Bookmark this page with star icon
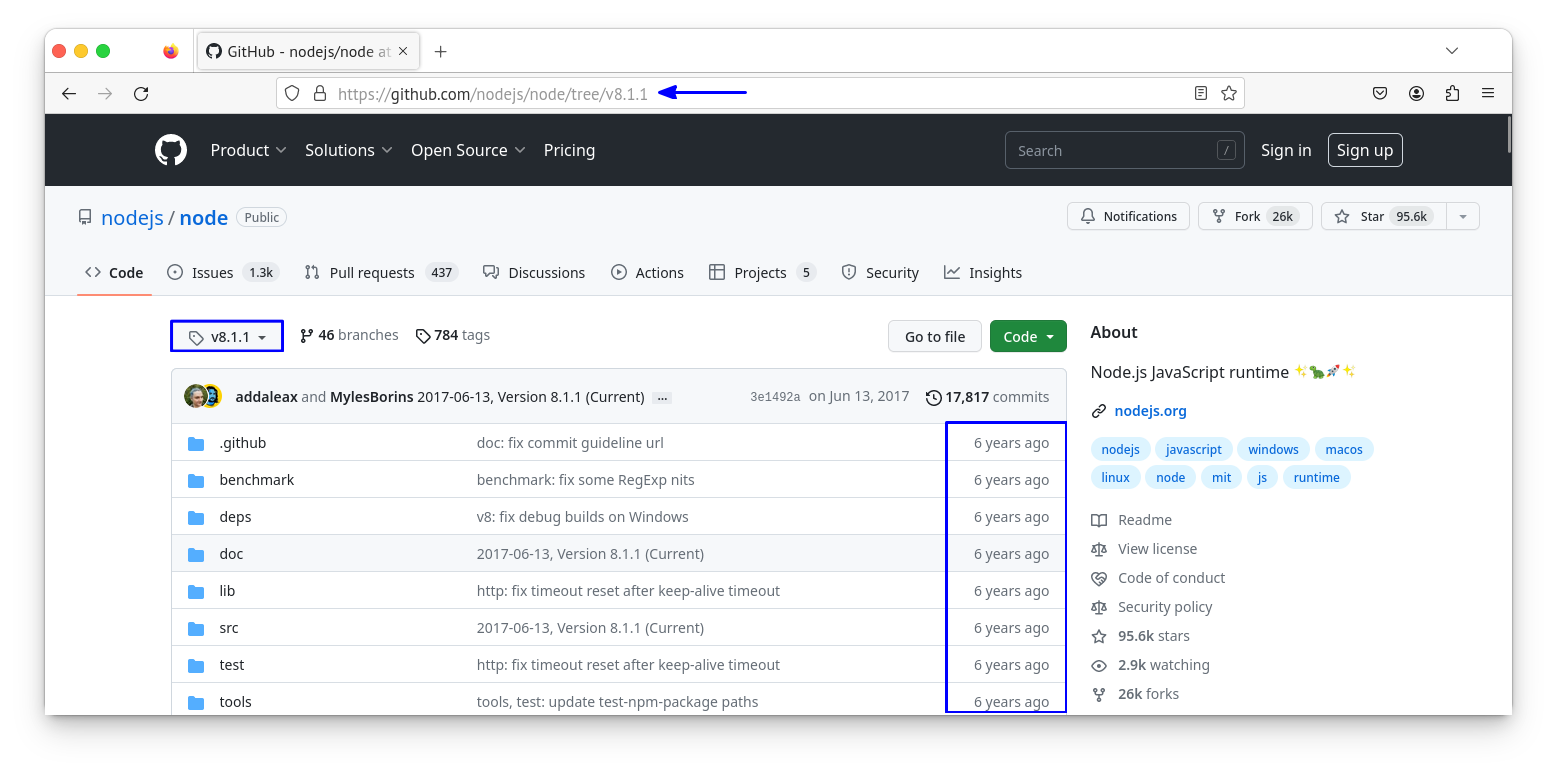 (x=1229, y=93)
